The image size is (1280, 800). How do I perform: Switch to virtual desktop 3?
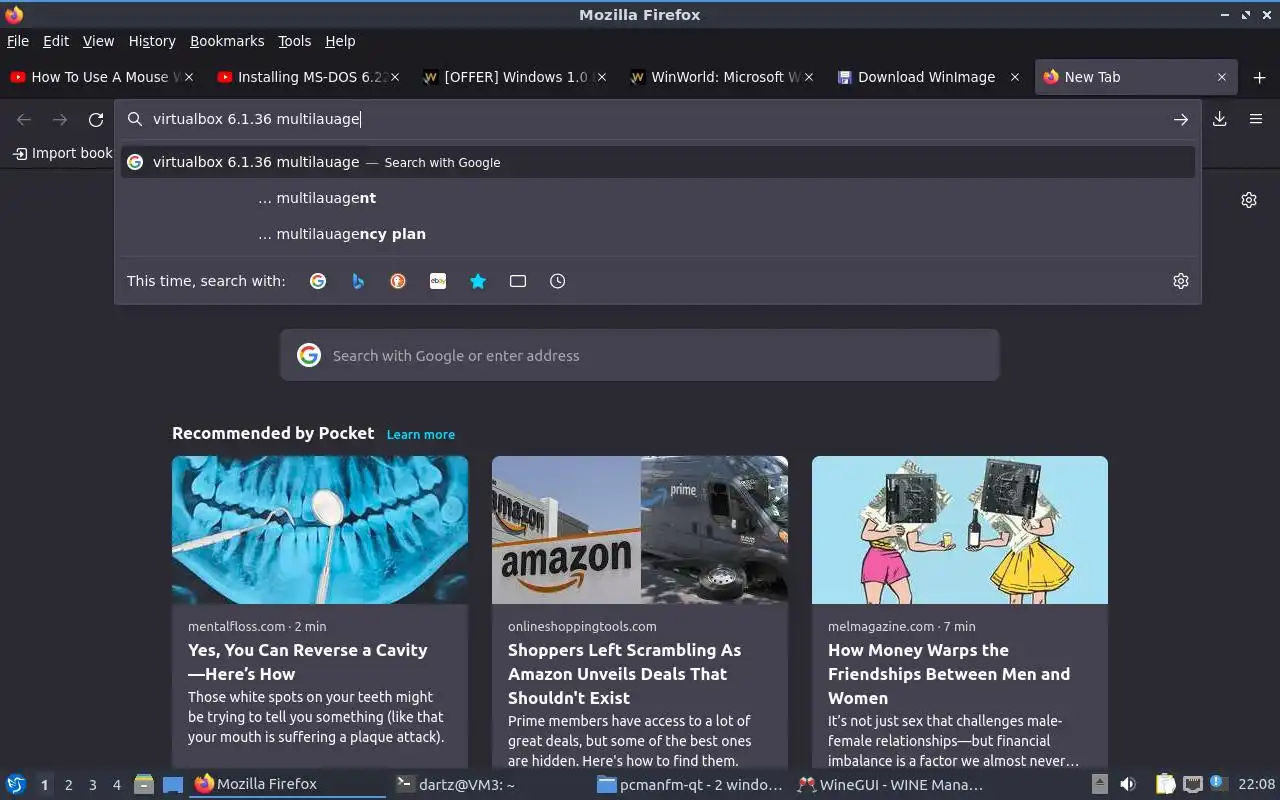coord(92,785)
